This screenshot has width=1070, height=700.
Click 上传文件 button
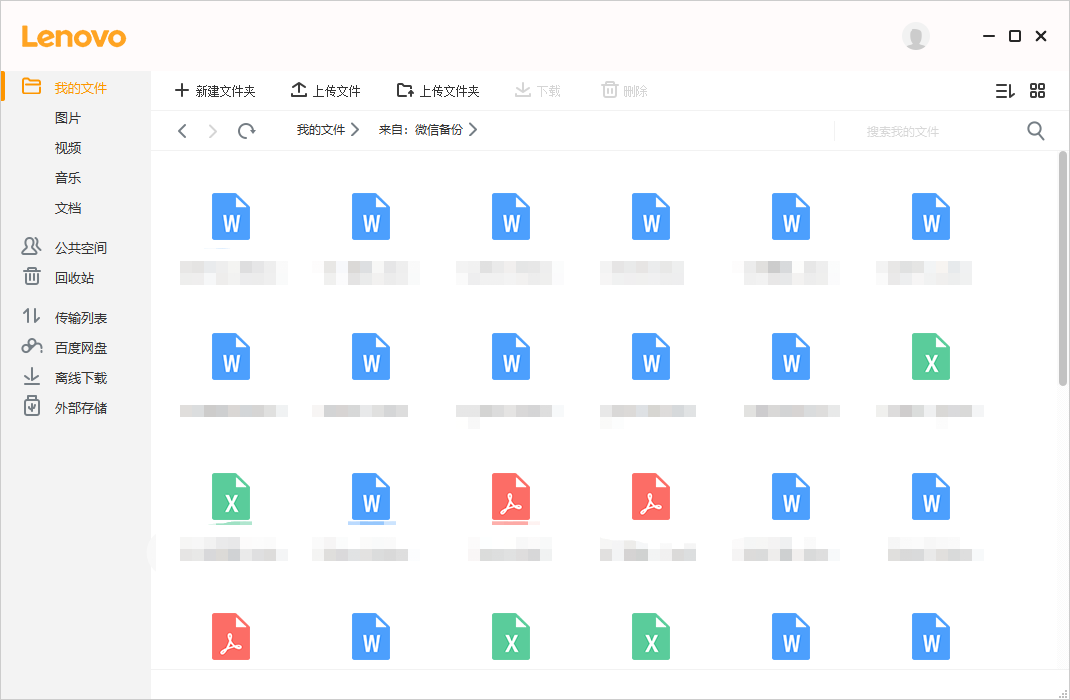click(326, 91)
